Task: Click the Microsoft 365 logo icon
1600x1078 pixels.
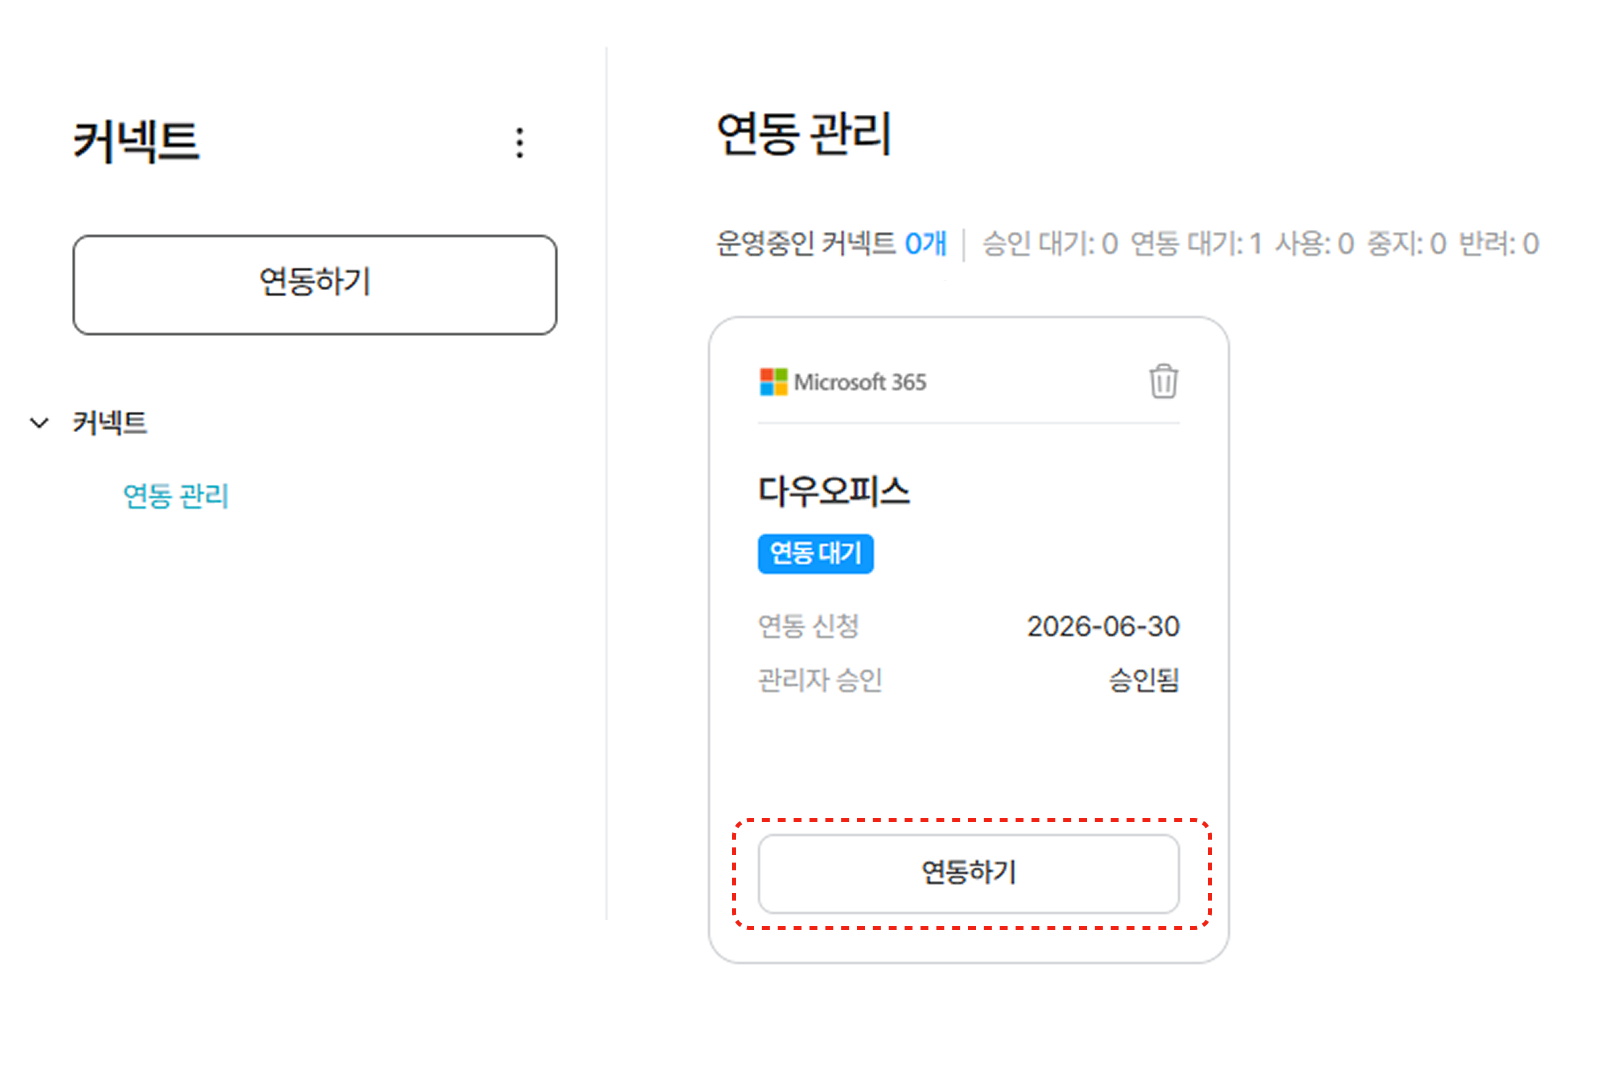Action: click(773, 382)
